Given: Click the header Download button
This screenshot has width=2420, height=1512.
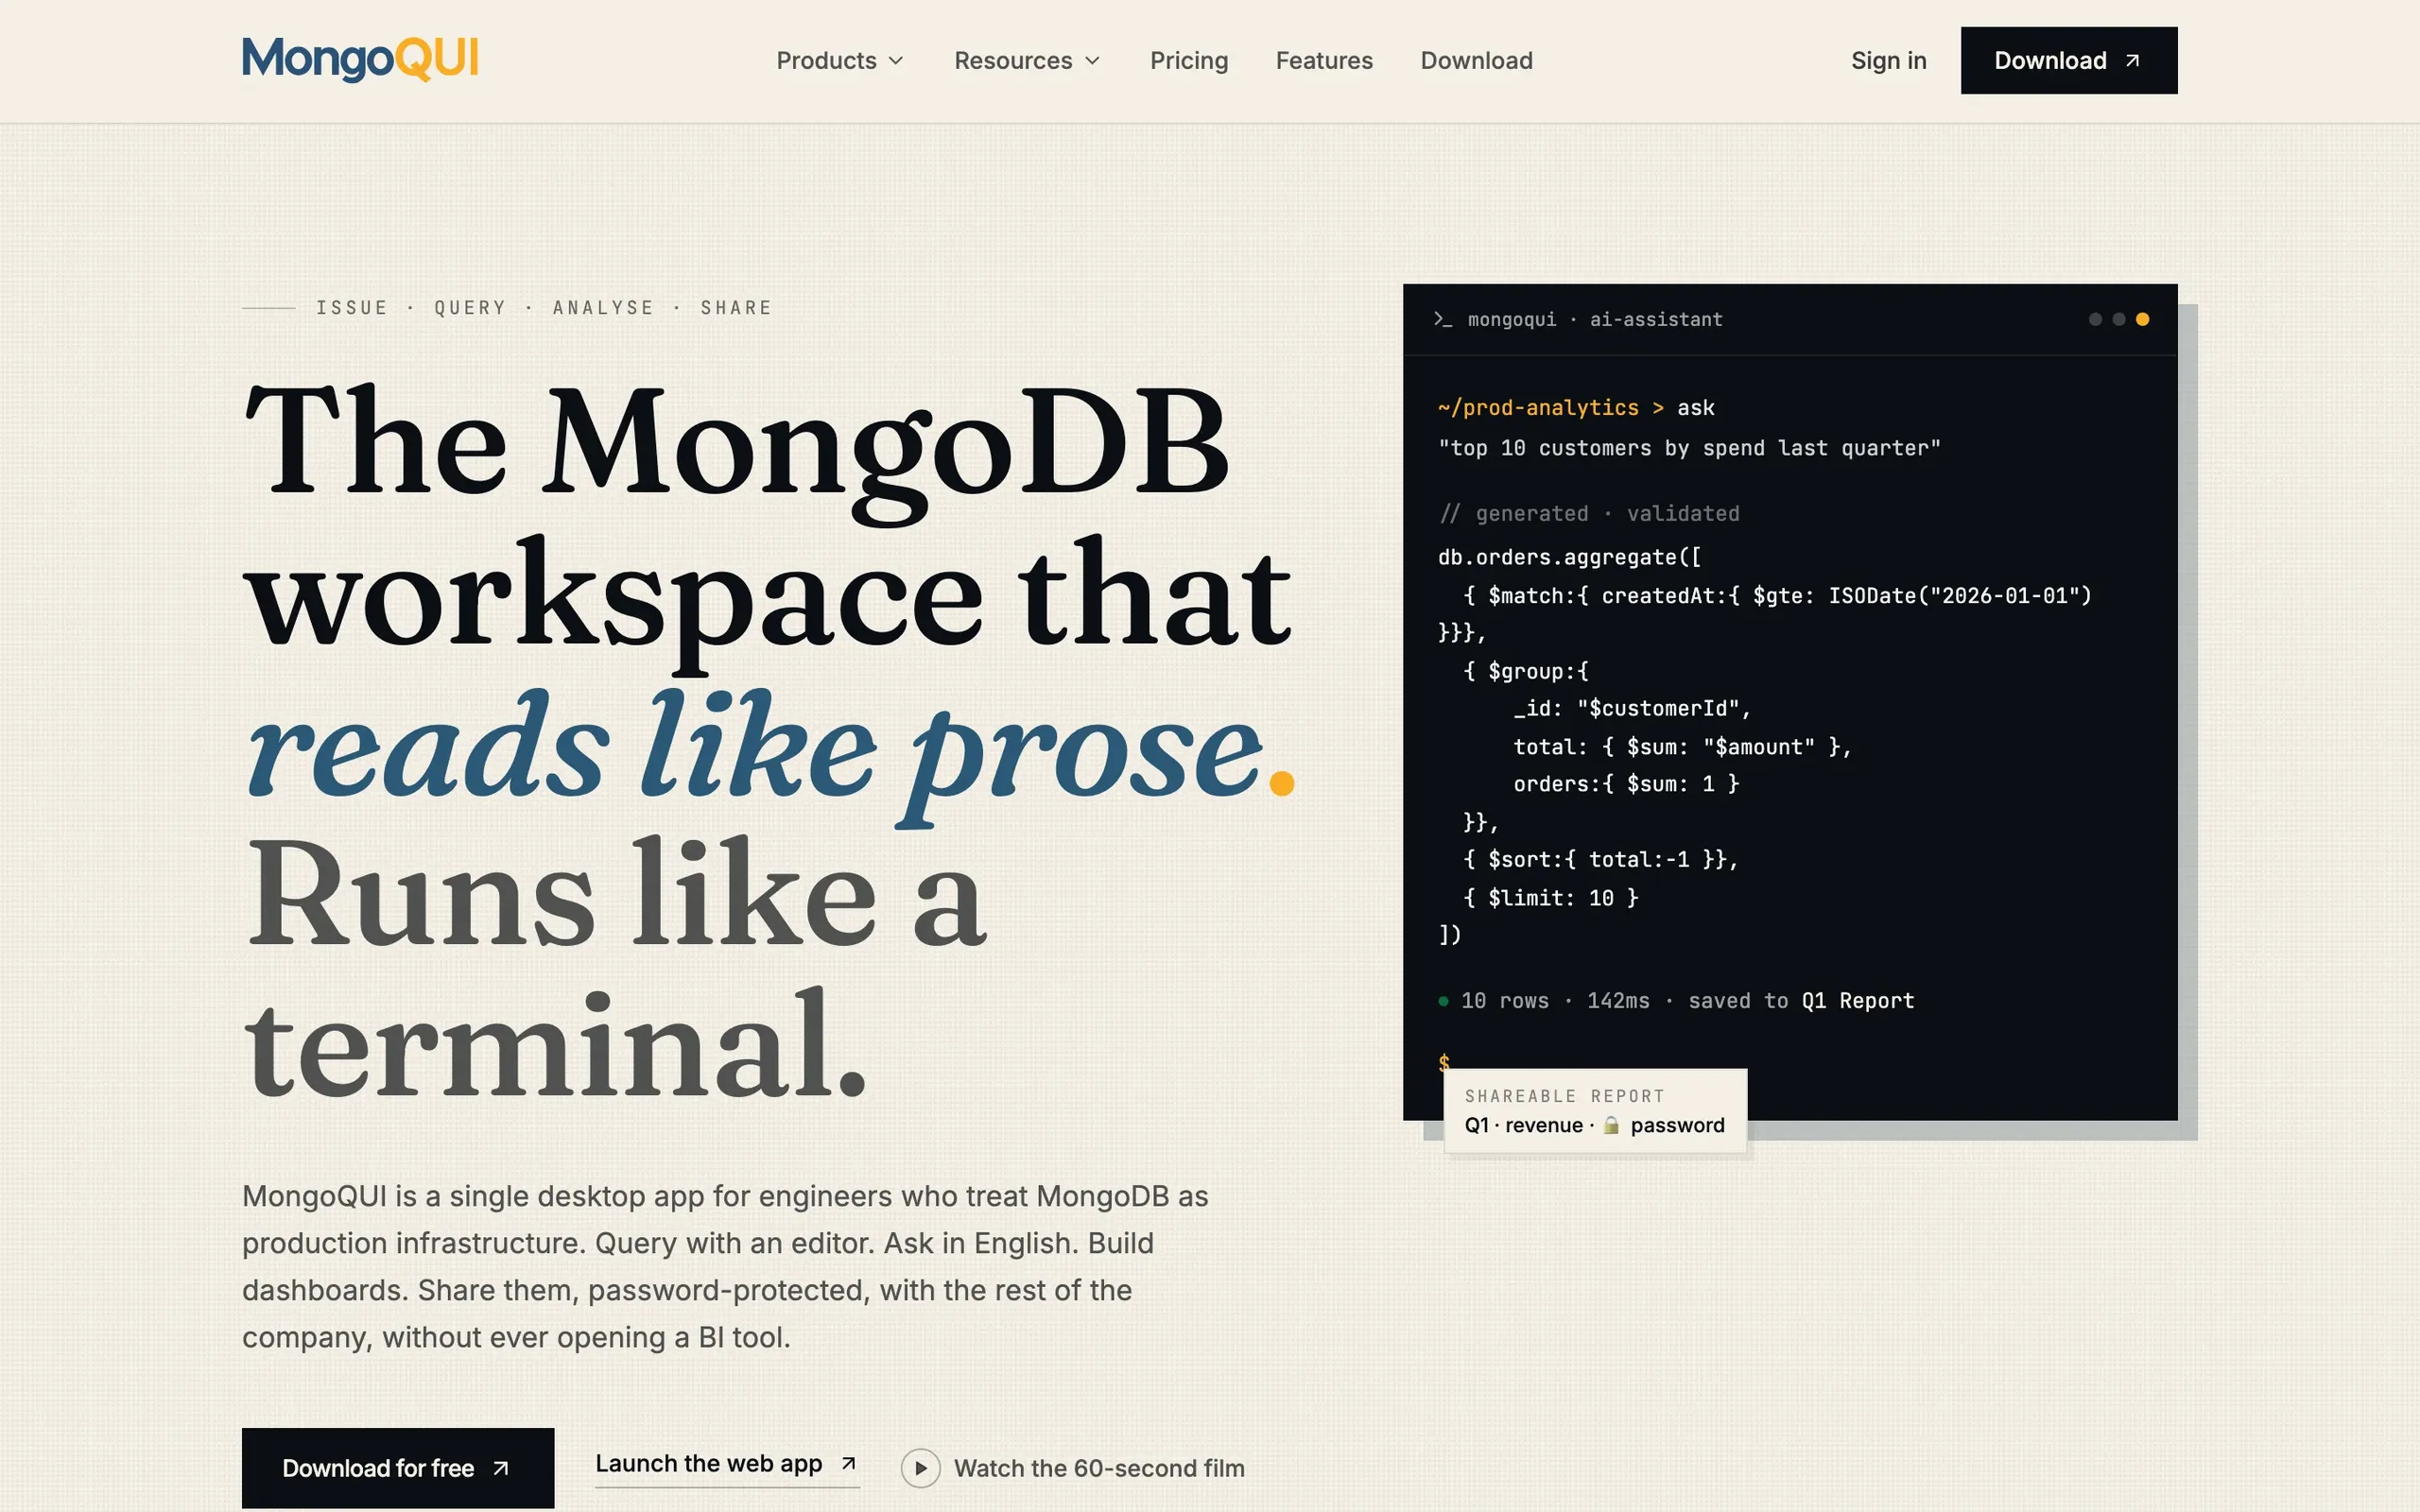Looking at the screenshot, I should point(2068,61).
